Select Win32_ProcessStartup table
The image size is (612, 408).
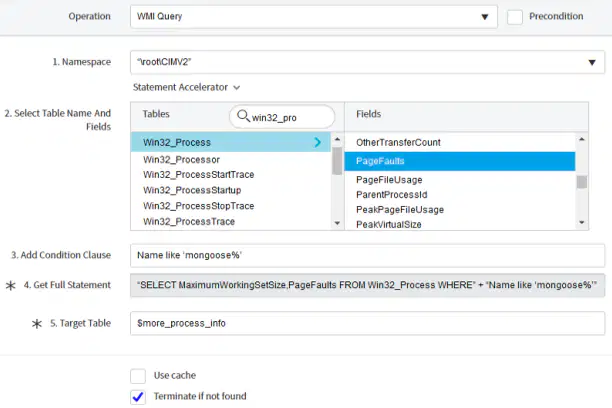tap(192, 190)
